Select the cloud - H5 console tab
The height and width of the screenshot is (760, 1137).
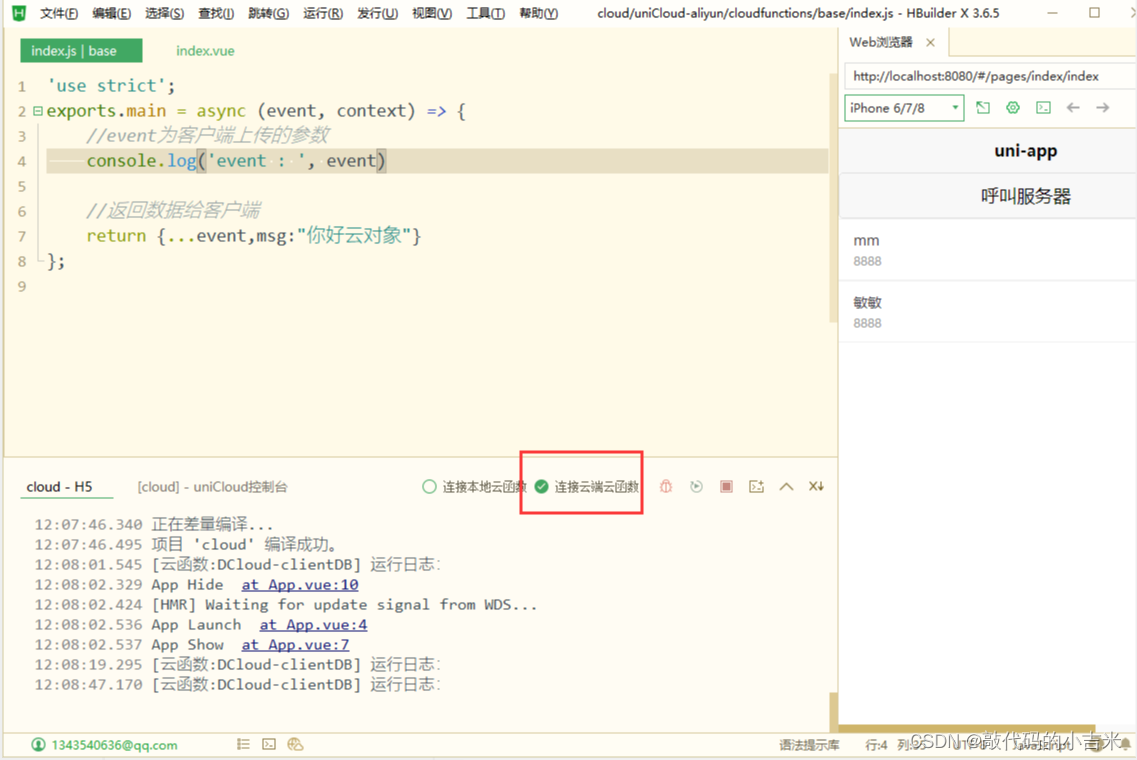coord(59,487)
